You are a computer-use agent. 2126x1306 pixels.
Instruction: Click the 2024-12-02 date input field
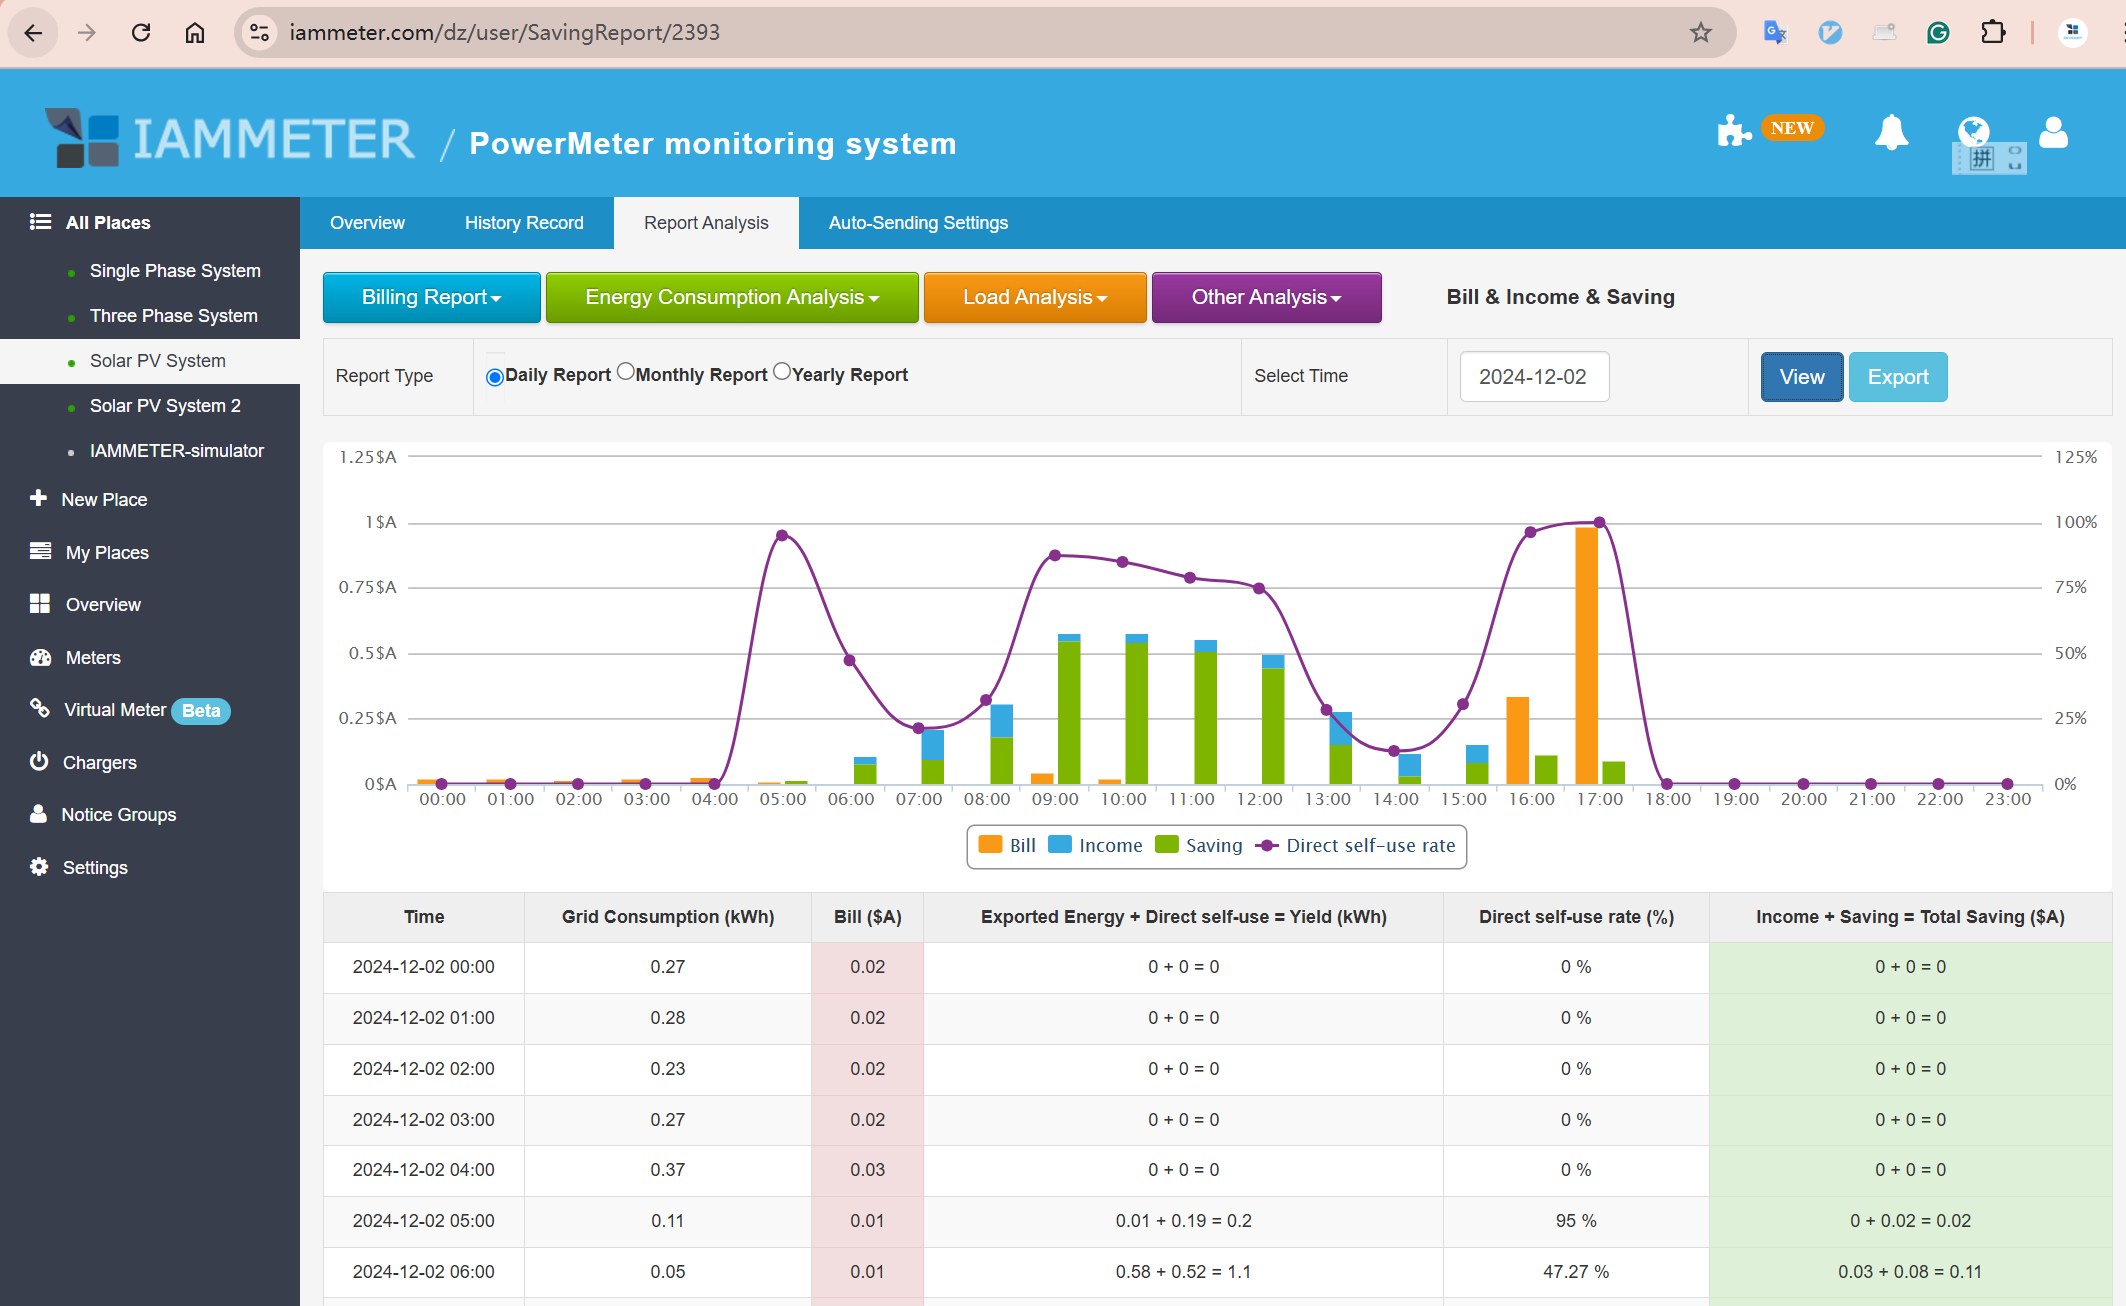click(x=1534, y=377)
